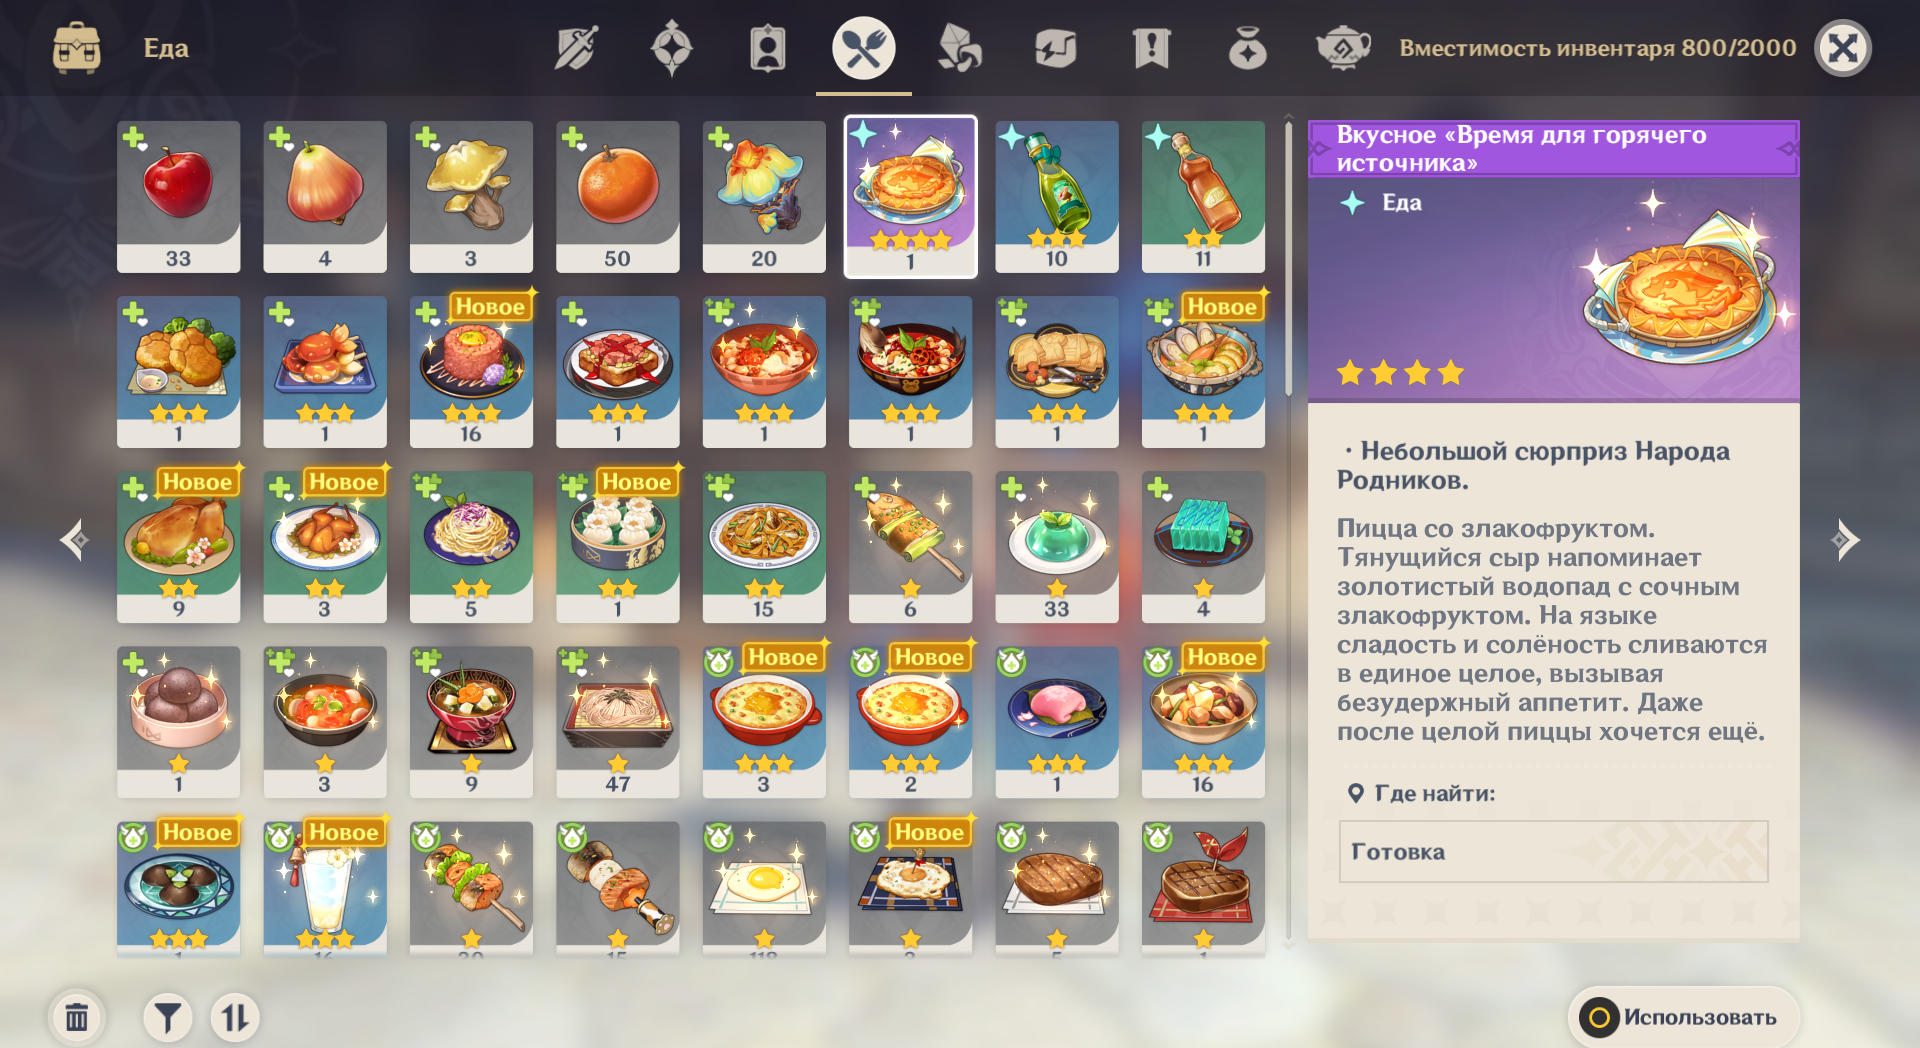Screen dimensions: 1920x1048
Task: Select the active Food tab icon
Action: point(864,48)
